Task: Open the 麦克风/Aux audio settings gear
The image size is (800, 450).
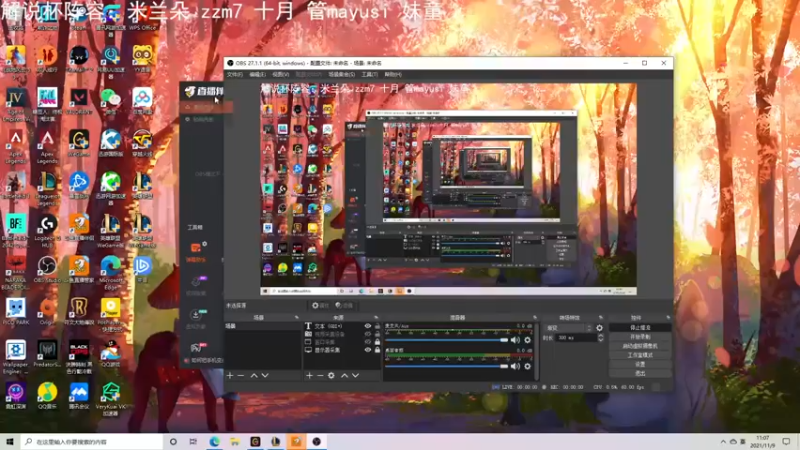Action: click(528, 340)
